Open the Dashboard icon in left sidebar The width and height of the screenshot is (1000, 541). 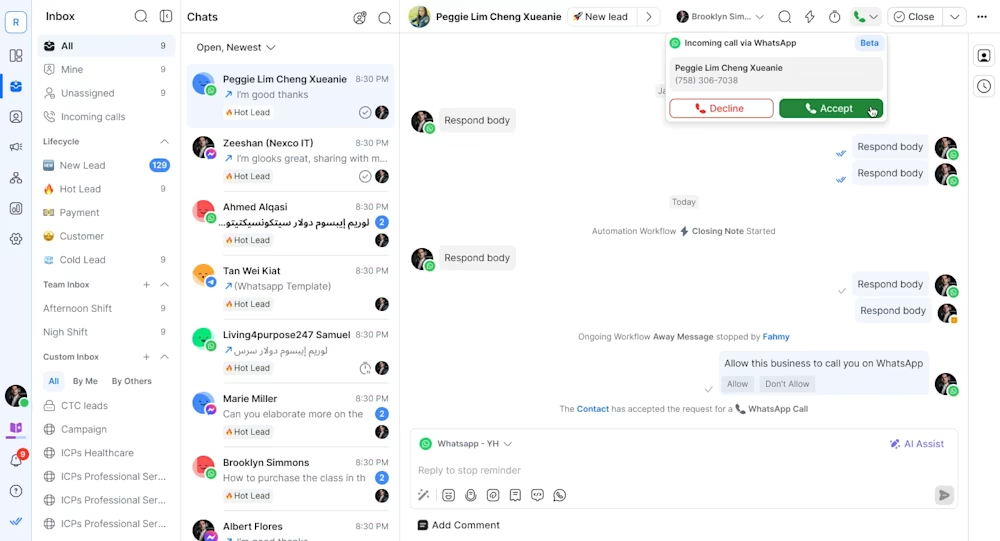coord(16,56)
